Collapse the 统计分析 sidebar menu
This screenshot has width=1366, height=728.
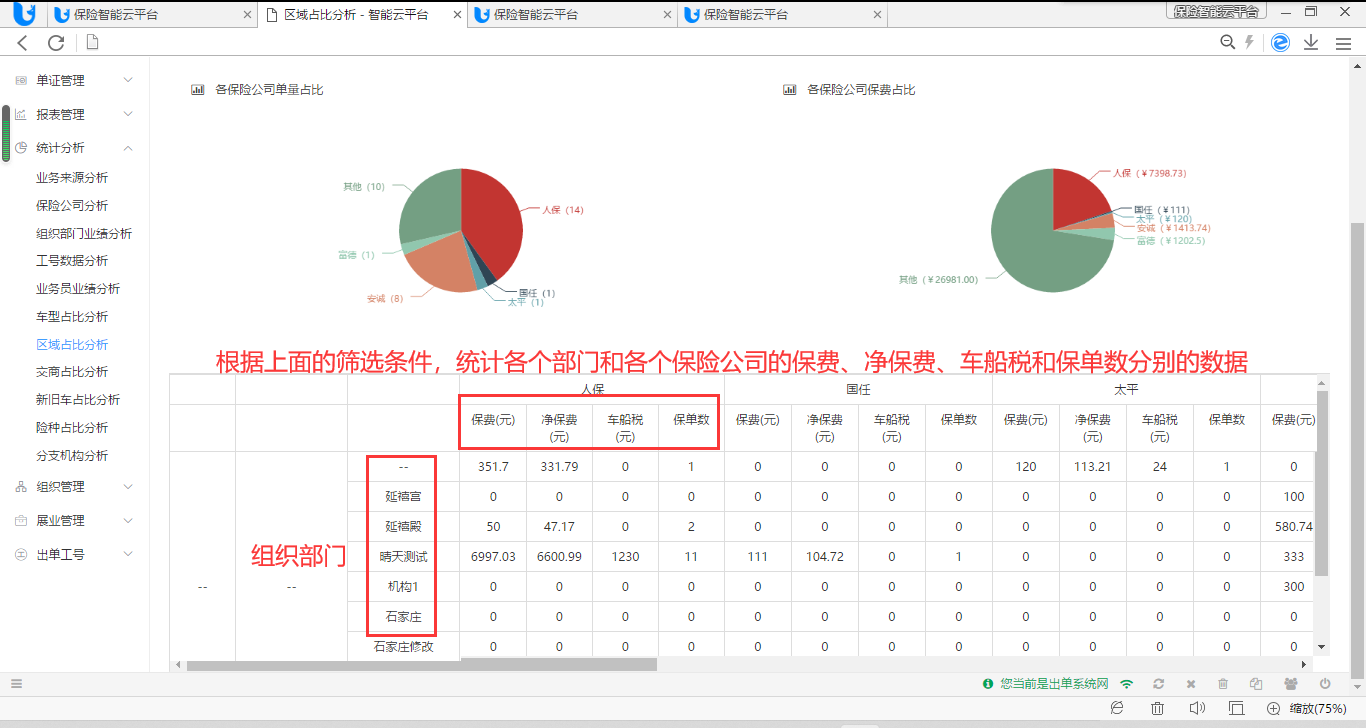click(x=75, y=147)
